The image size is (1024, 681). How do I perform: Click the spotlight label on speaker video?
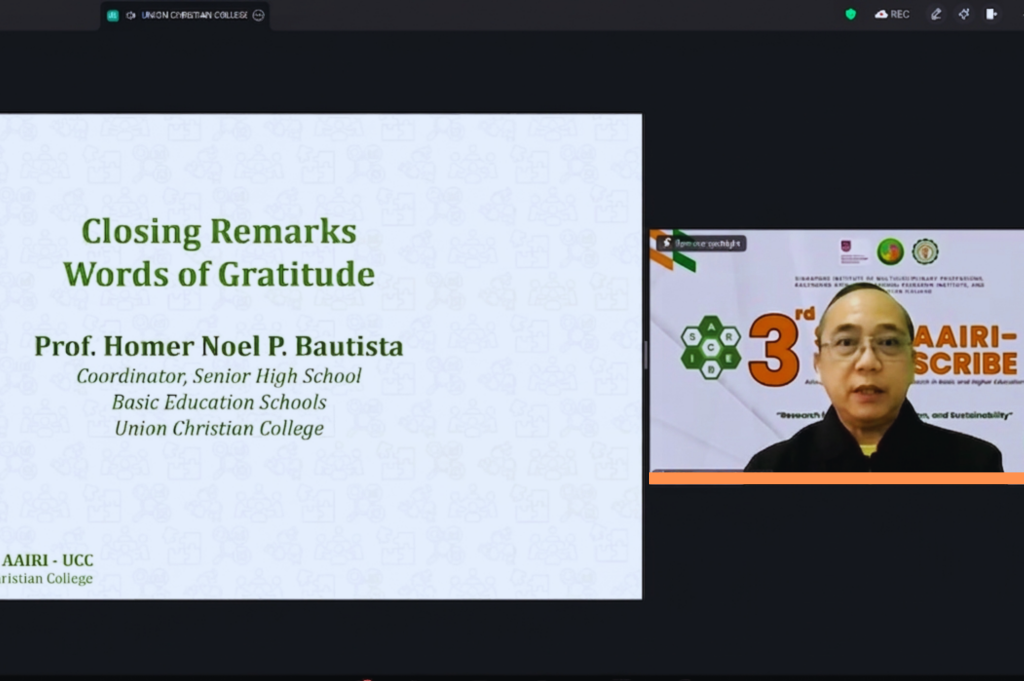pyautogui.click(x=701, y=243)
